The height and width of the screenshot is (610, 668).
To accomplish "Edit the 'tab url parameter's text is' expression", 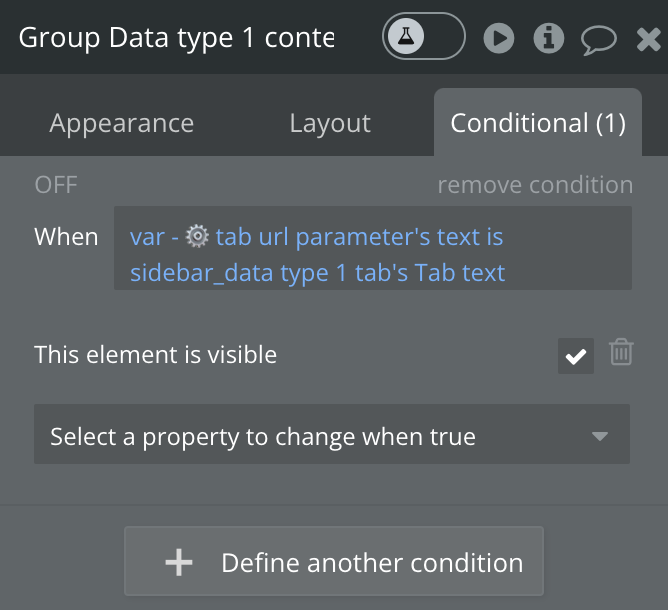I will point(360,237).
